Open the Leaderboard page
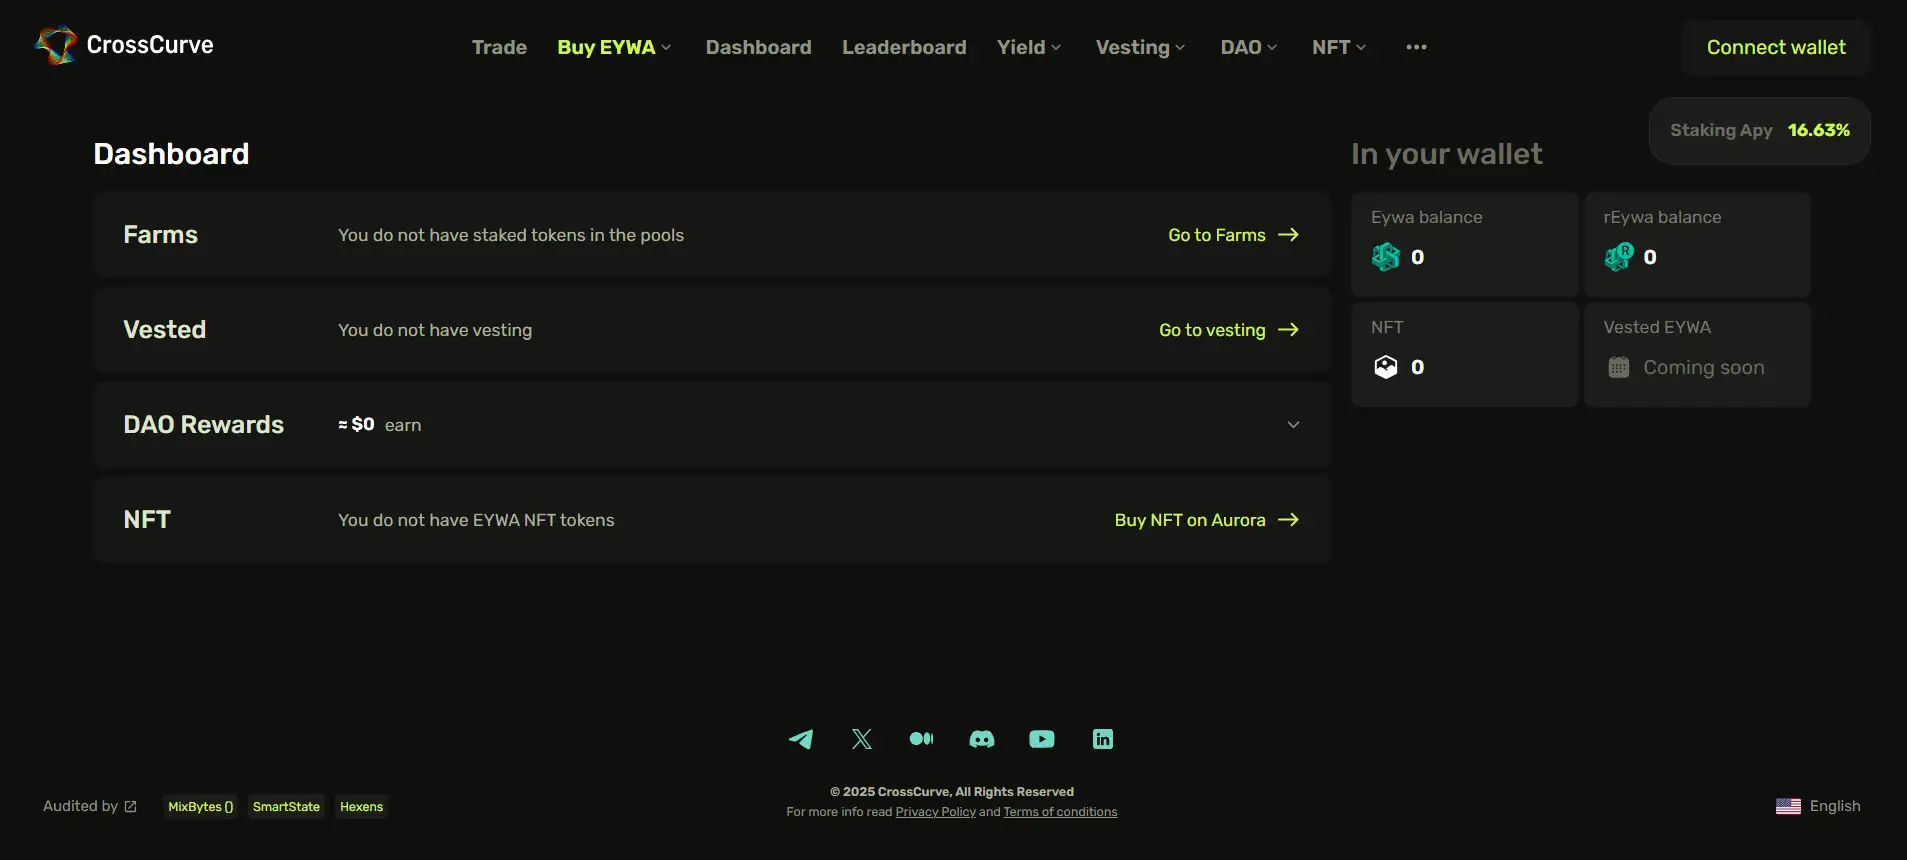This screenshot has width=1907, height=860. pyautogui.click(x=904, y=47)
